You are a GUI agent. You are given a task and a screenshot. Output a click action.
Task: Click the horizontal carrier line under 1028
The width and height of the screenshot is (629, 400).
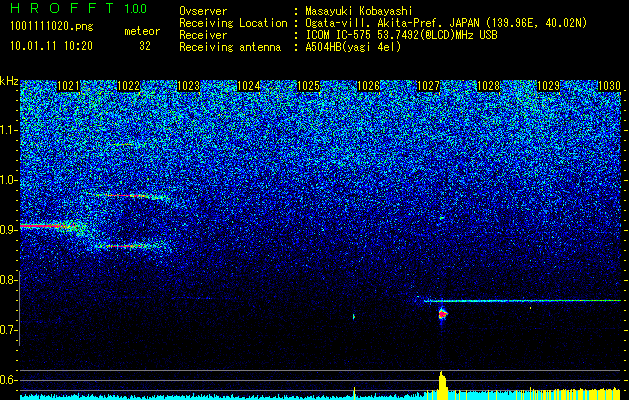(522, 301)
